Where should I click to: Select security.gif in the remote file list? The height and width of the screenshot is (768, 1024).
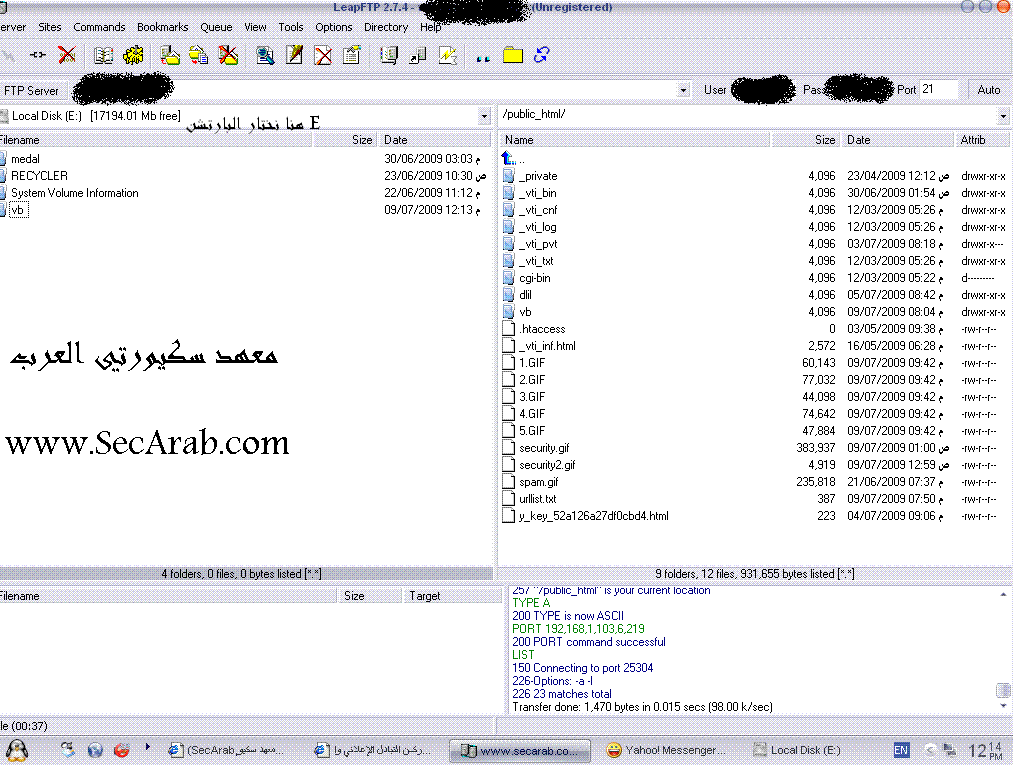click(x=544, y=448)
